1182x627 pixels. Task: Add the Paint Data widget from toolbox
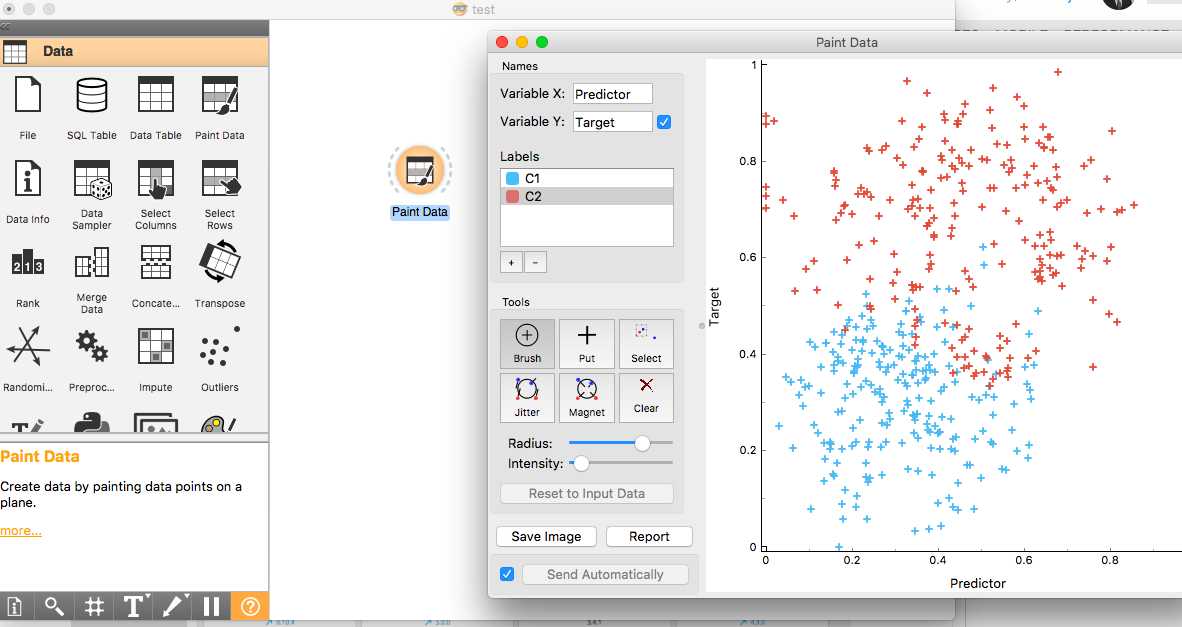219,108
